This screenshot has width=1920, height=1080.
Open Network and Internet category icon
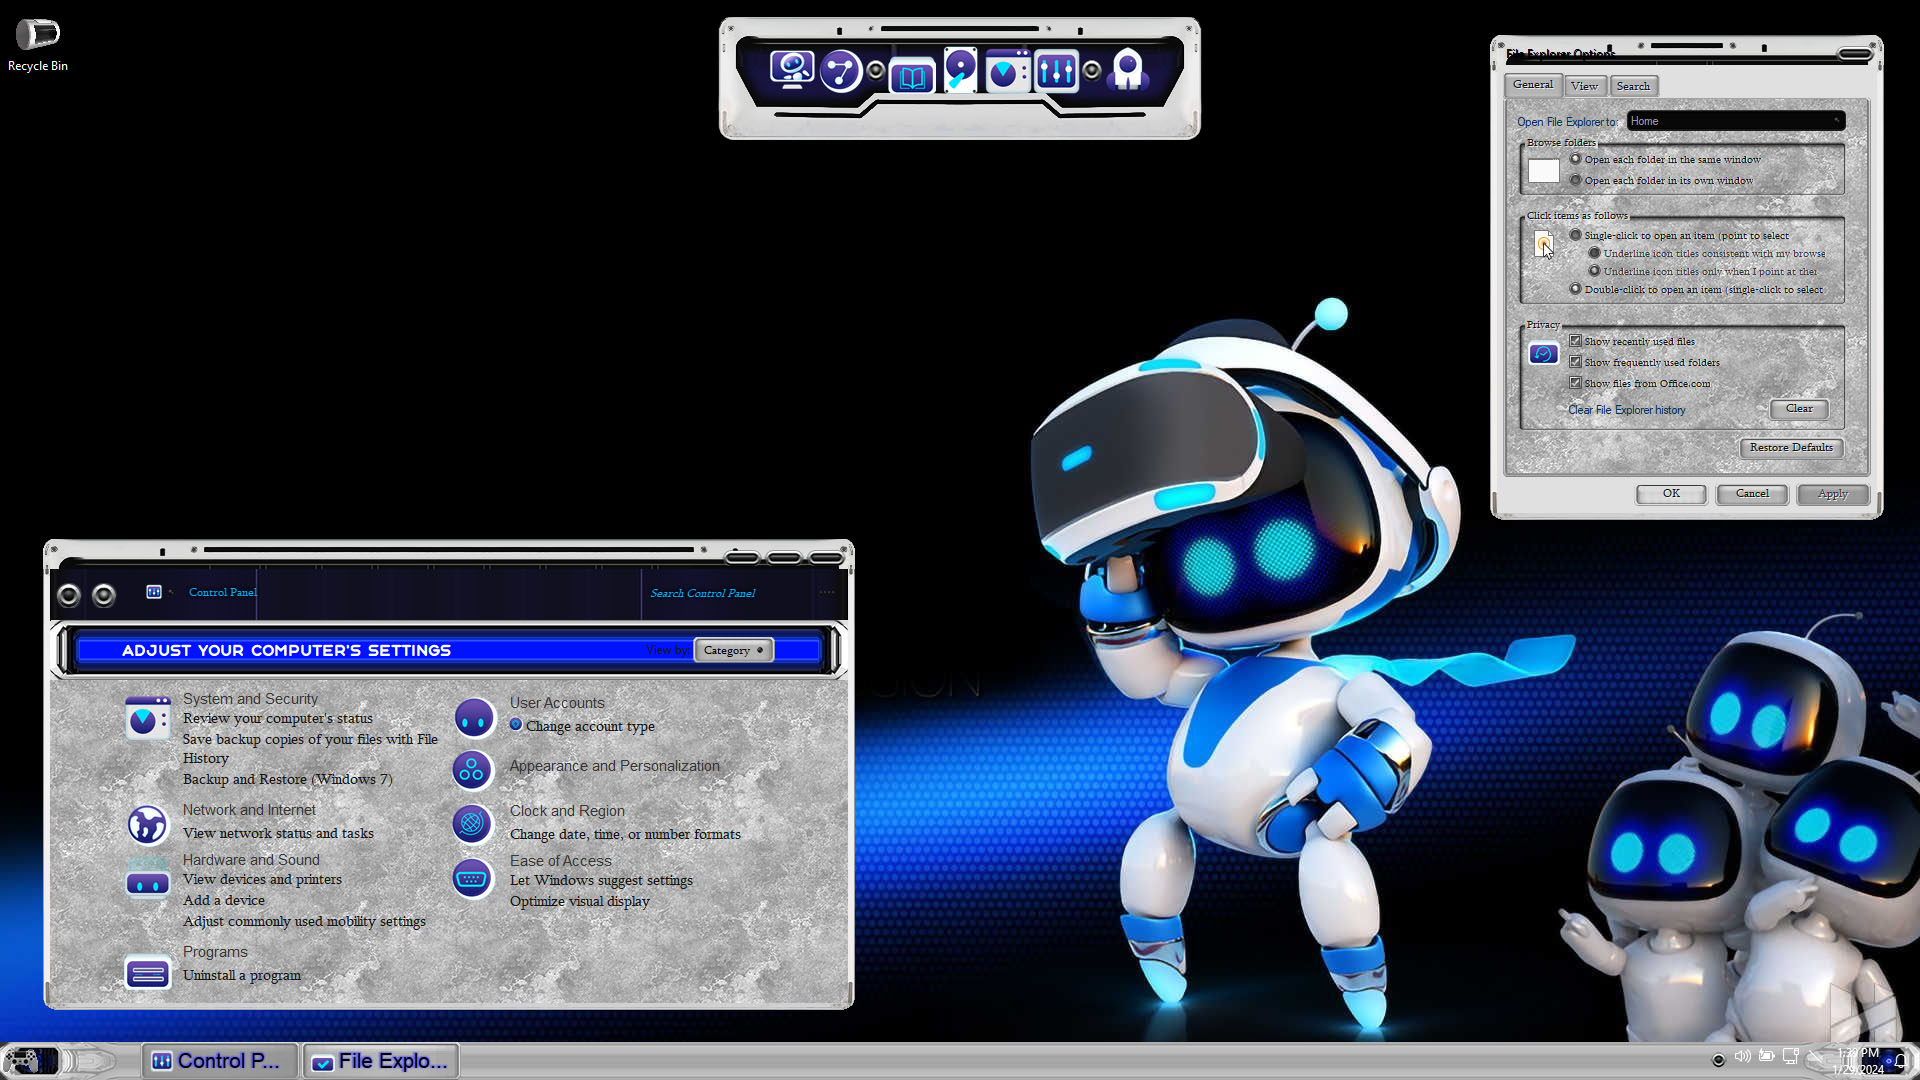[148, 824]
